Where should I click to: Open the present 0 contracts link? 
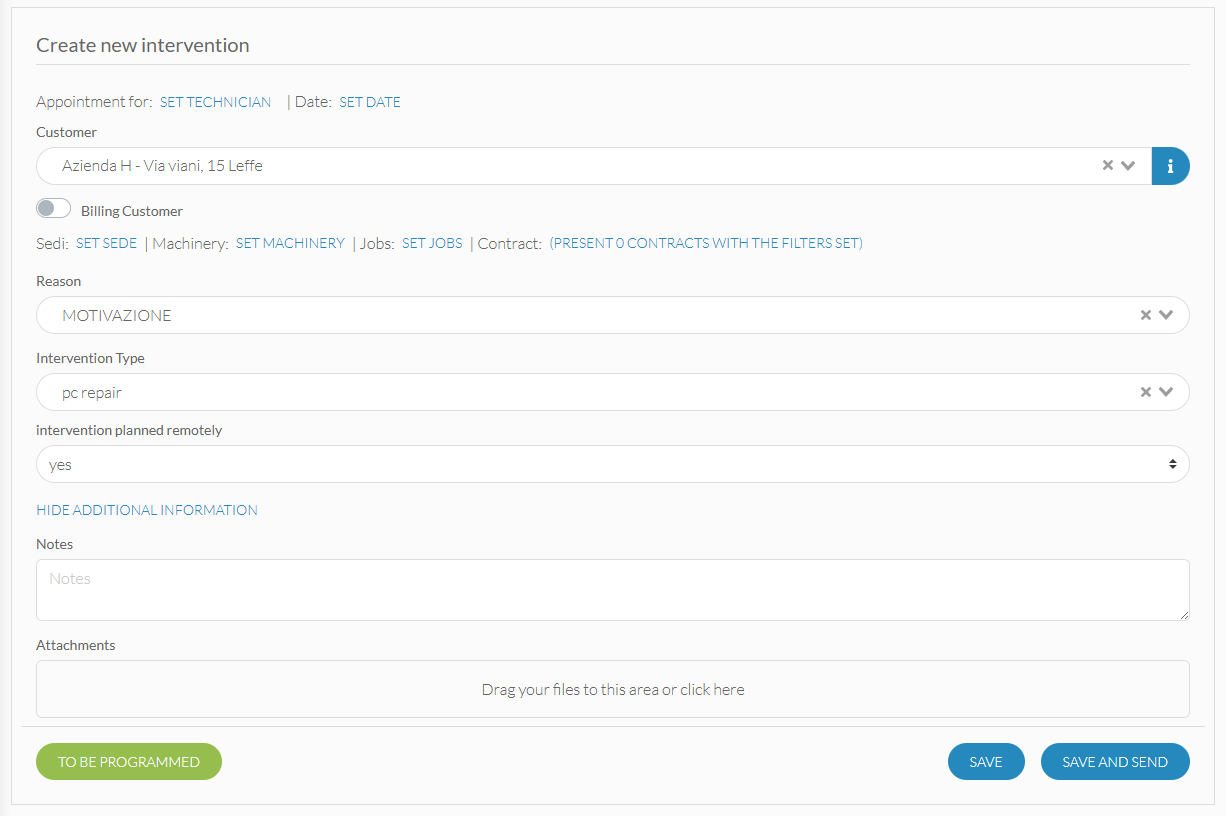706,243
